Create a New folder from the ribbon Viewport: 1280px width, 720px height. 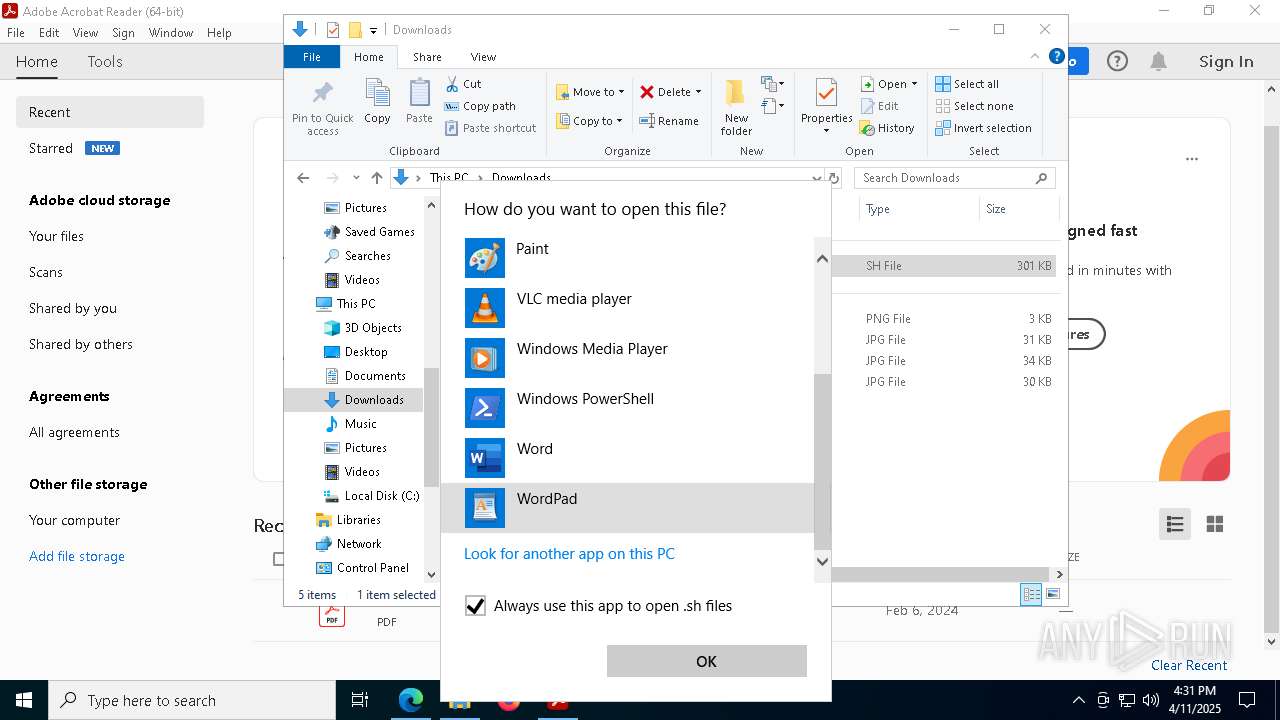[736, 107]
